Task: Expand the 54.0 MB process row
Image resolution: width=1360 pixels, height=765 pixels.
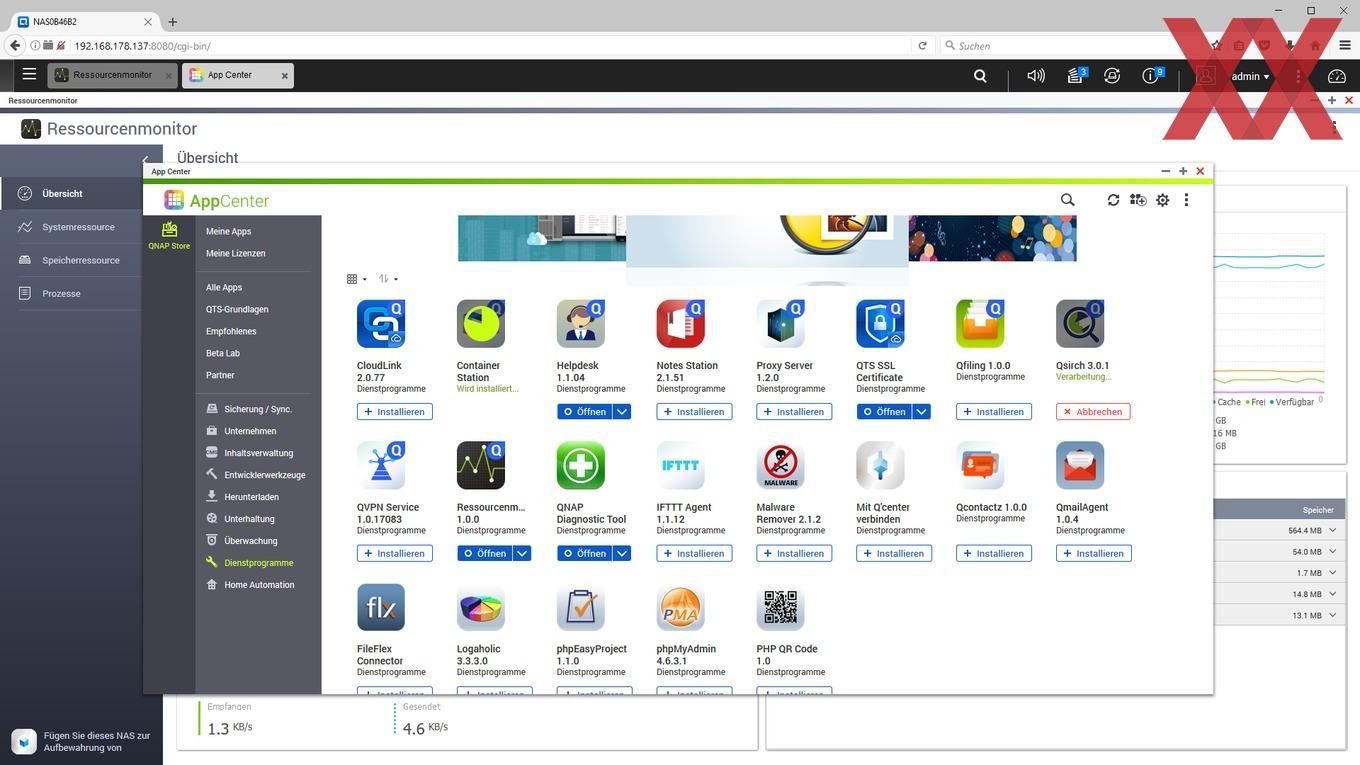Action: 1332,552
